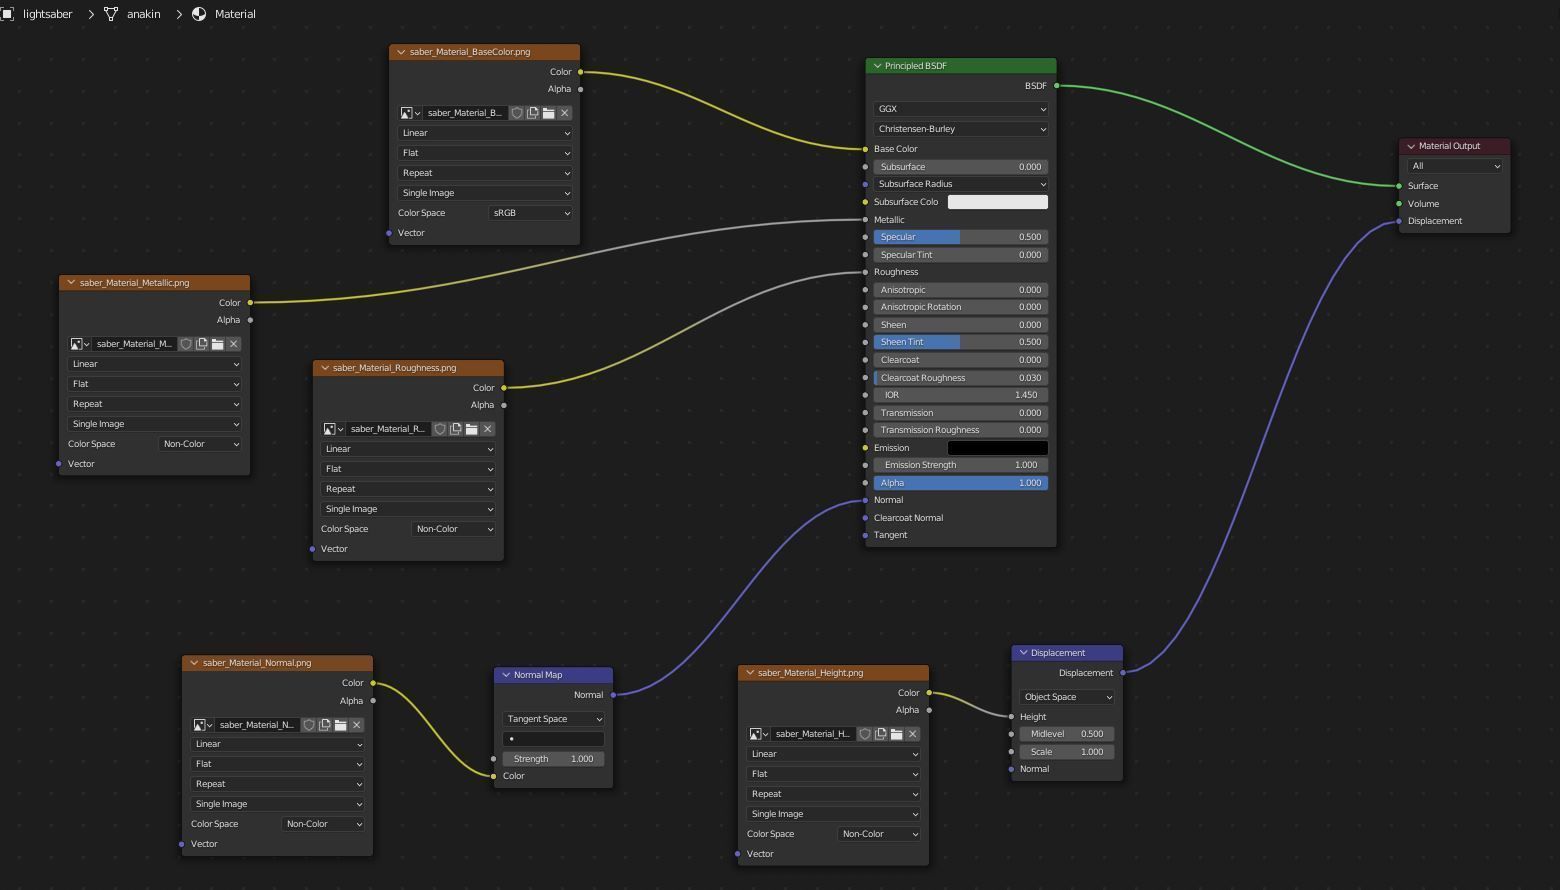Open image file for Normal node

coord(341,725)
